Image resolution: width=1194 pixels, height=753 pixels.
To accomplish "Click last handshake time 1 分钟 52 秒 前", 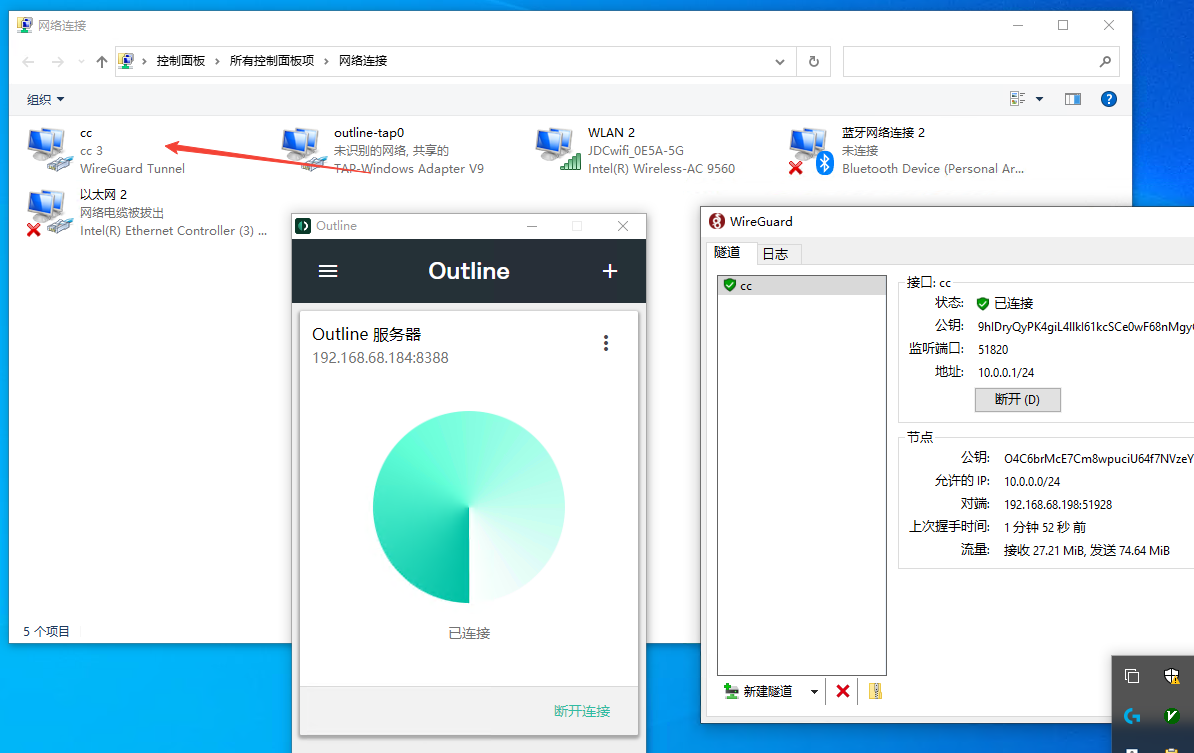I will pos(1045,527).
